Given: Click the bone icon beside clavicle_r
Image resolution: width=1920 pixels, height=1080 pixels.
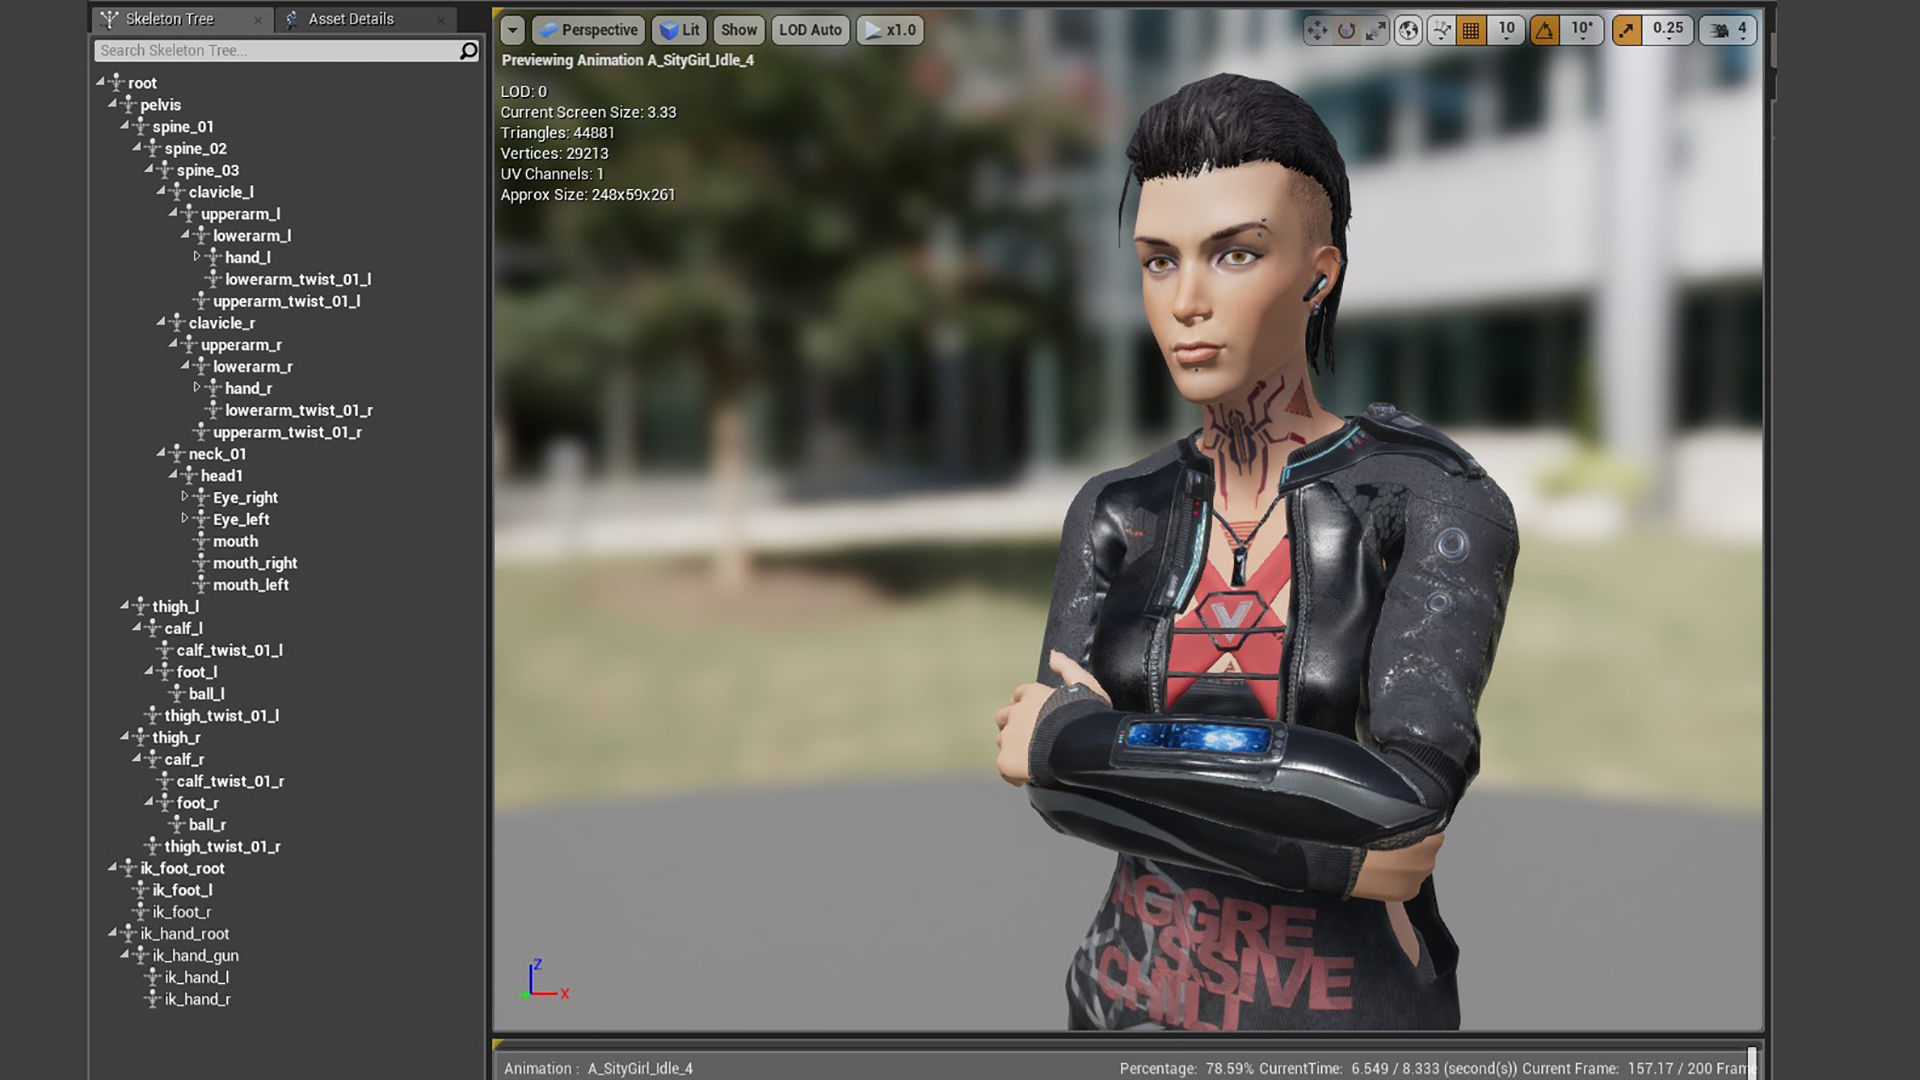Looking at the screenshot, I should click(177, 323).
